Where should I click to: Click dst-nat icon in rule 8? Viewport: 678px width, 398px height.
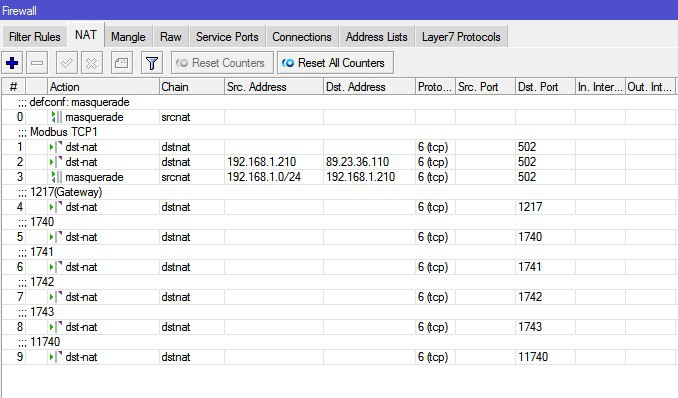point(56,327)
